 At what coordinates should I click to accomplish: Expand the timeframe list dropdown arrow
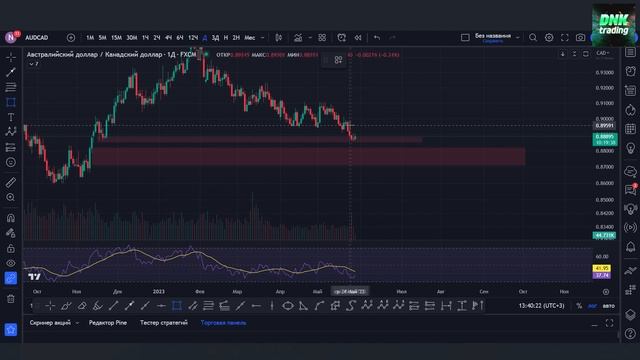262,38
